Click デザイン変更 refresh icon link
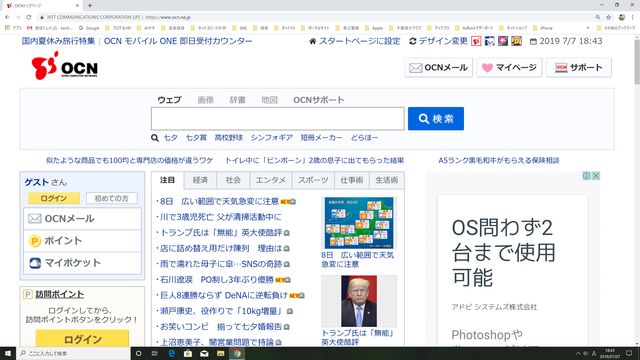This screenshot has height=360, width=640. click(x=438, y=41)
